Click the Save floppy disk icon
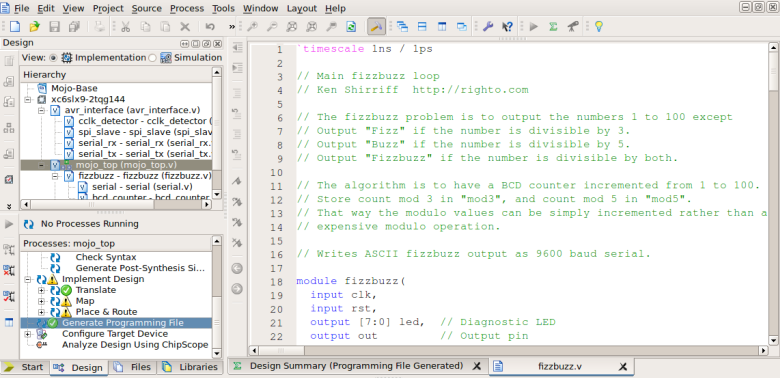Image resolution: width=780 pixels, height=378 pixels. (54, 26)
